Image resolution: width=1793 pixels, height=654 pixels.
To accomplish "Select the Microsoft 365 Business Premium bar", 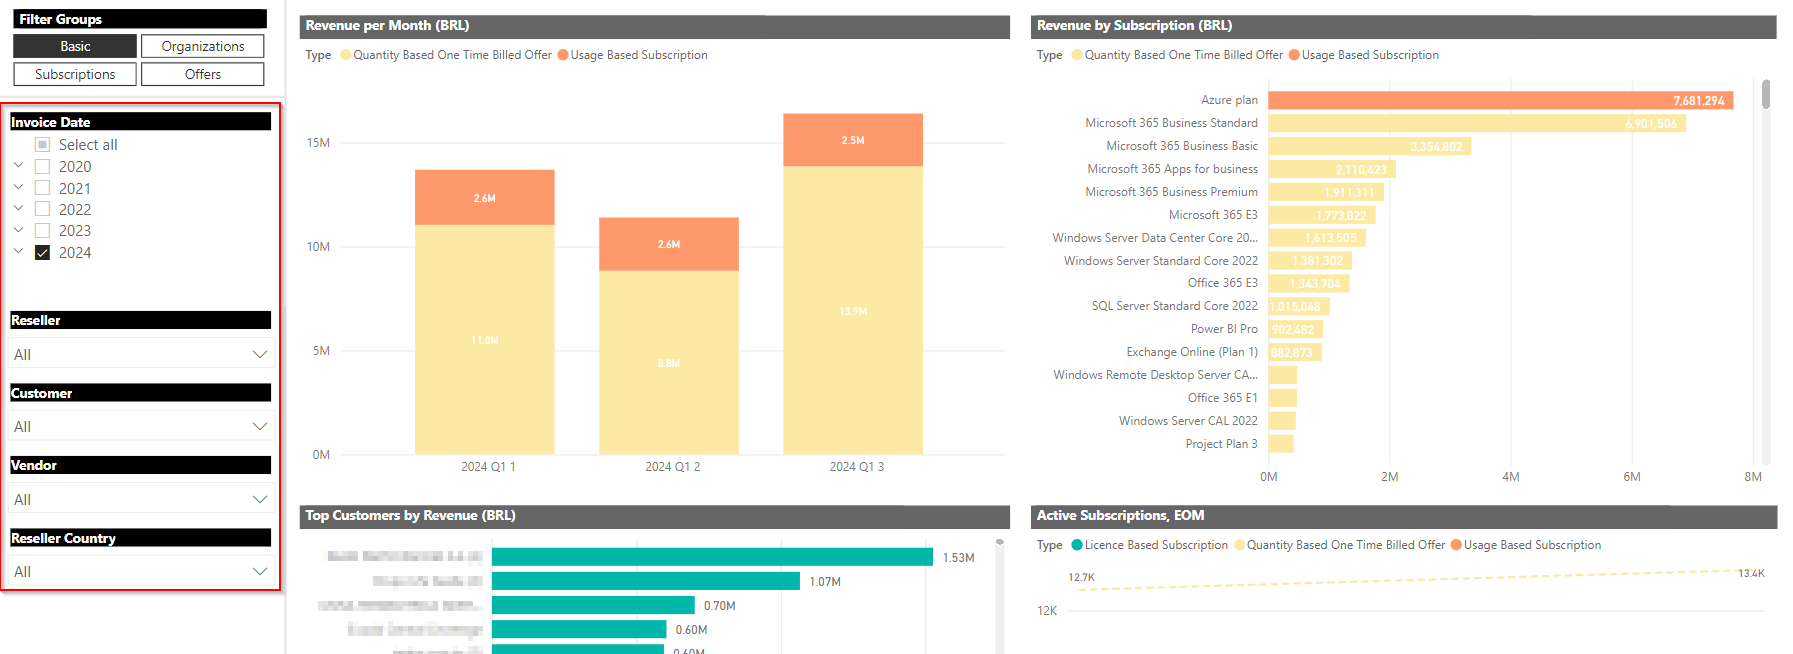I will [1326, 192].
